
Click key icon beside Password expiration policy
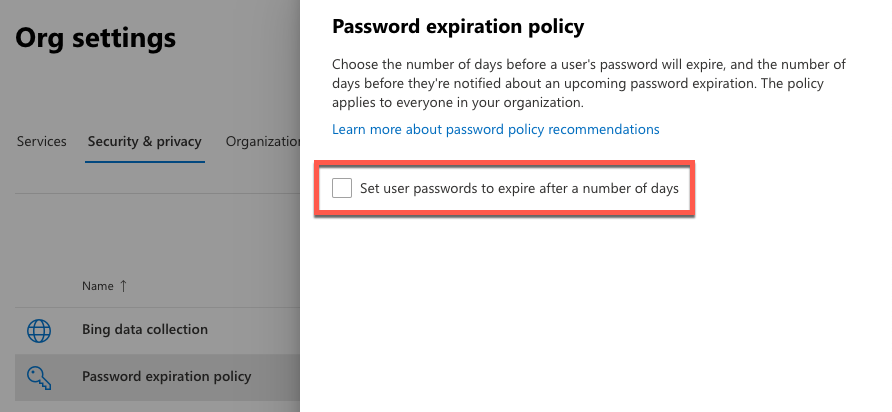[39, 377]
